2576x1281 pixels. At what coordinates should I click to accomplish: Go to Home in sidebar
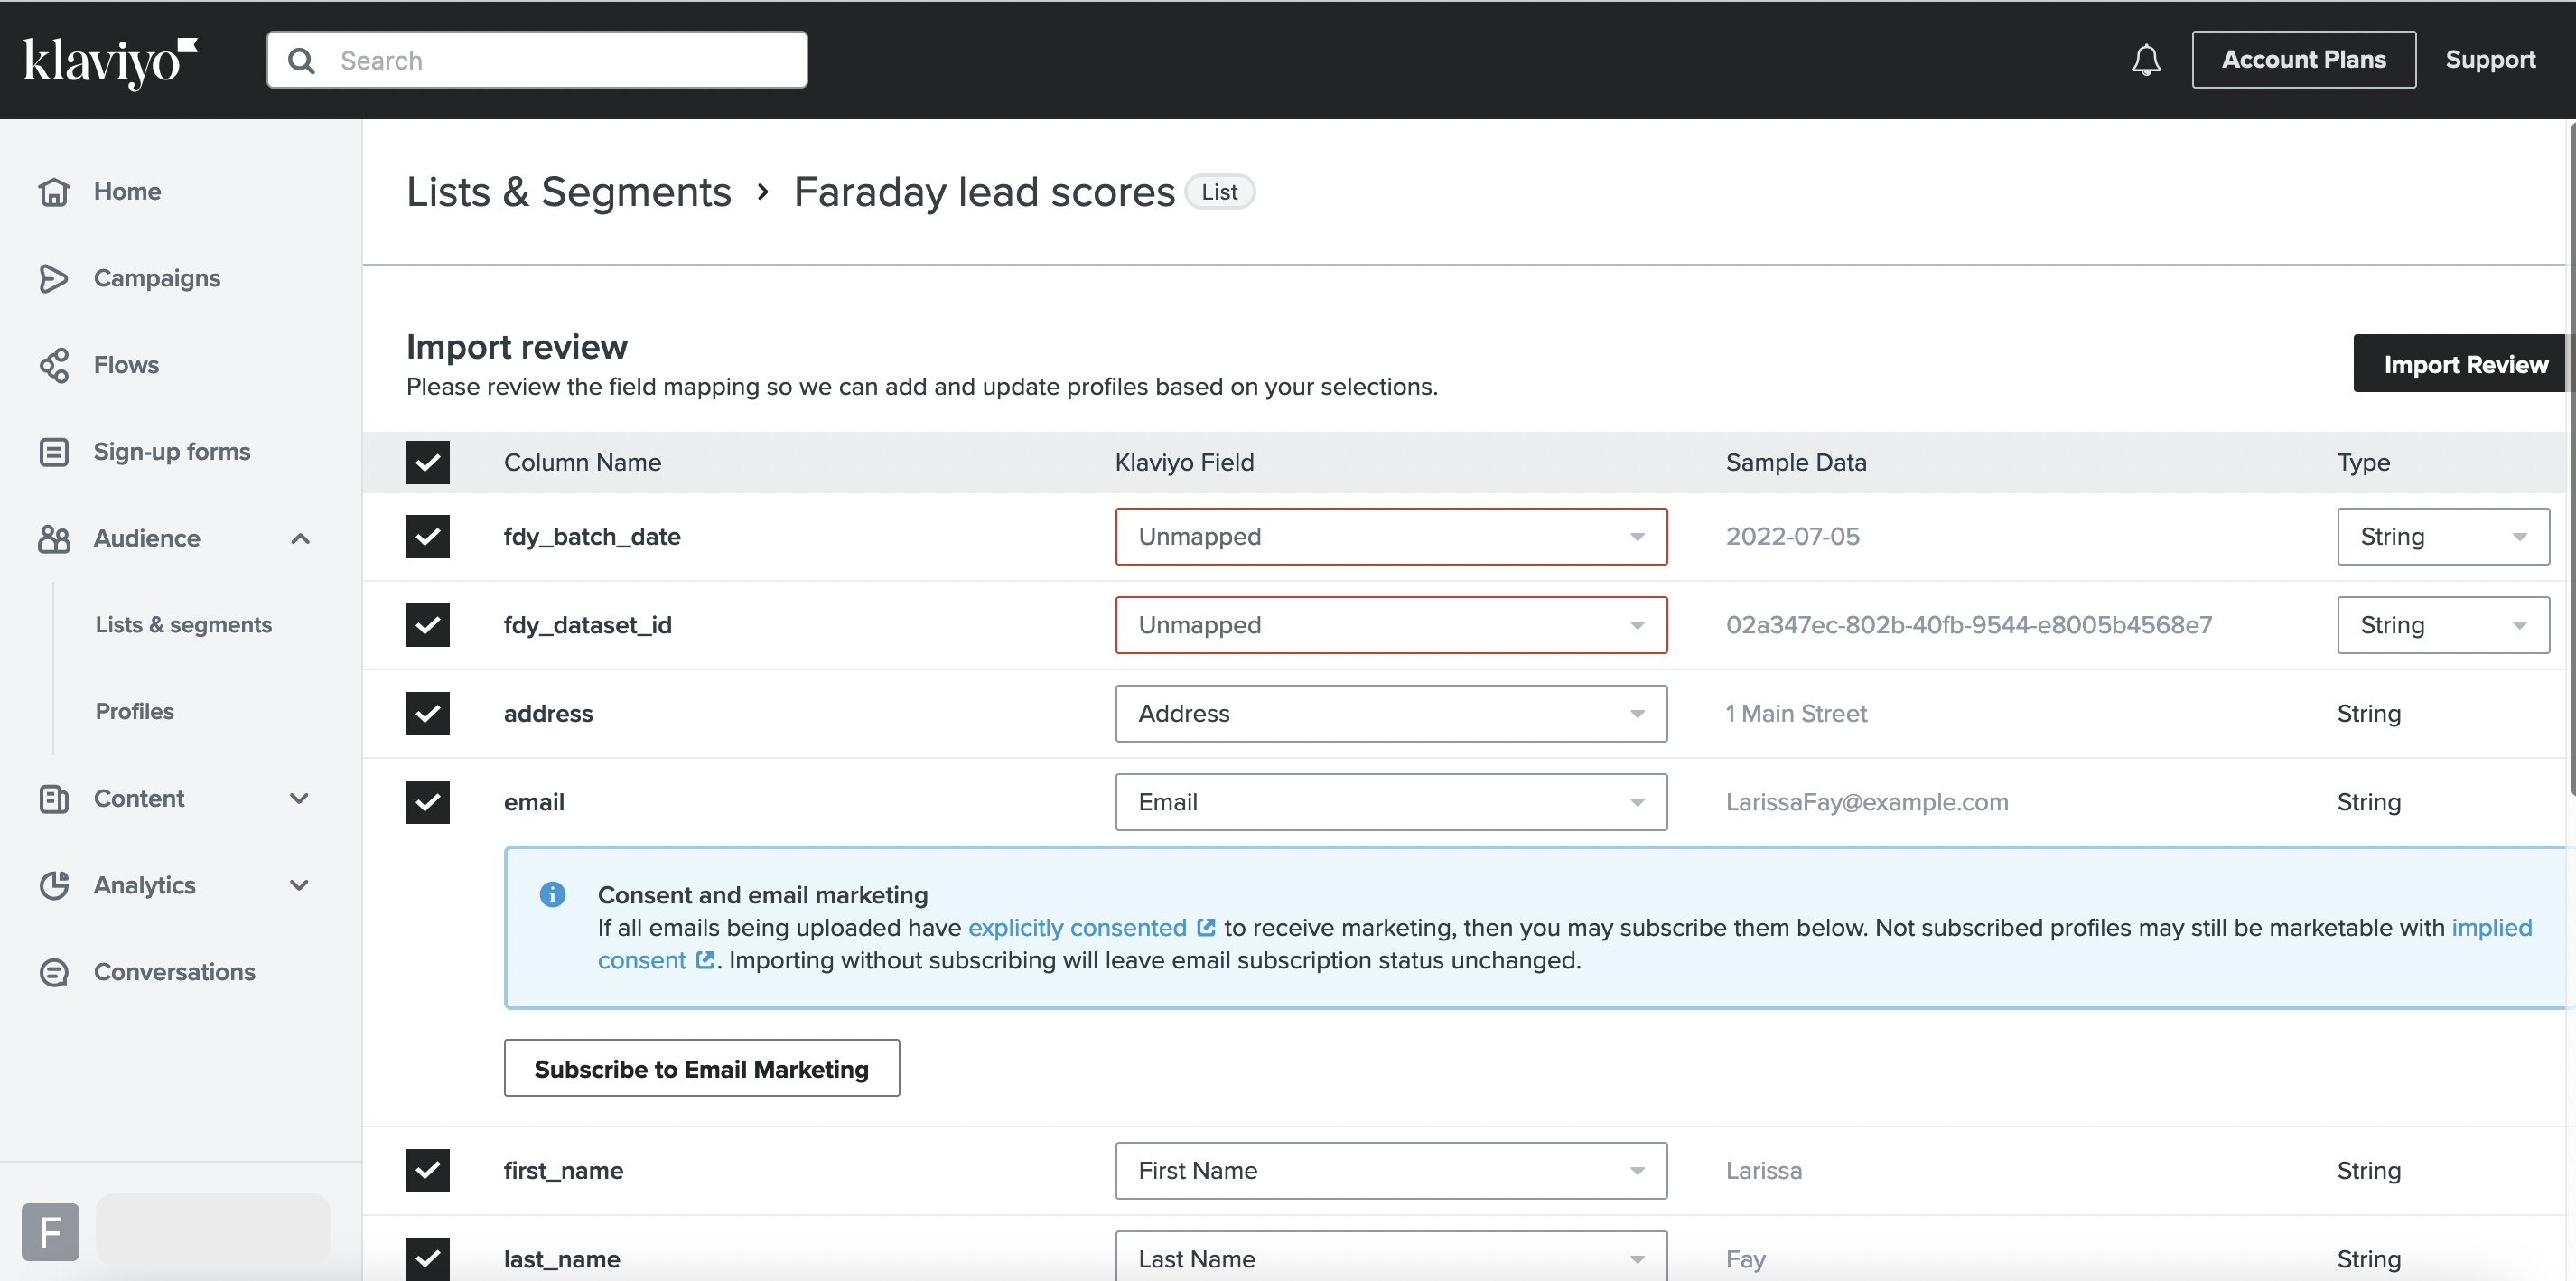tap(127, 191)
